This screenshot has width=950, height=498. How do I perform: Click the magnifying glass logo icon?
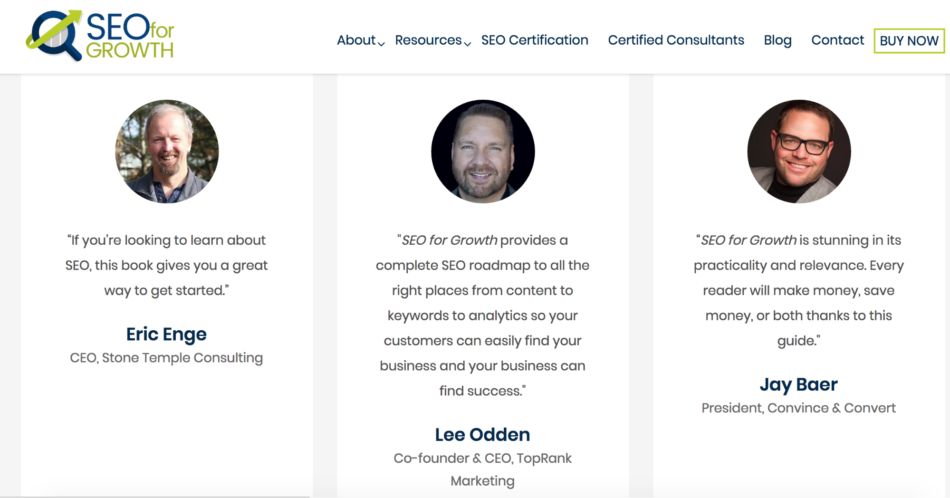tap(50, 35)
